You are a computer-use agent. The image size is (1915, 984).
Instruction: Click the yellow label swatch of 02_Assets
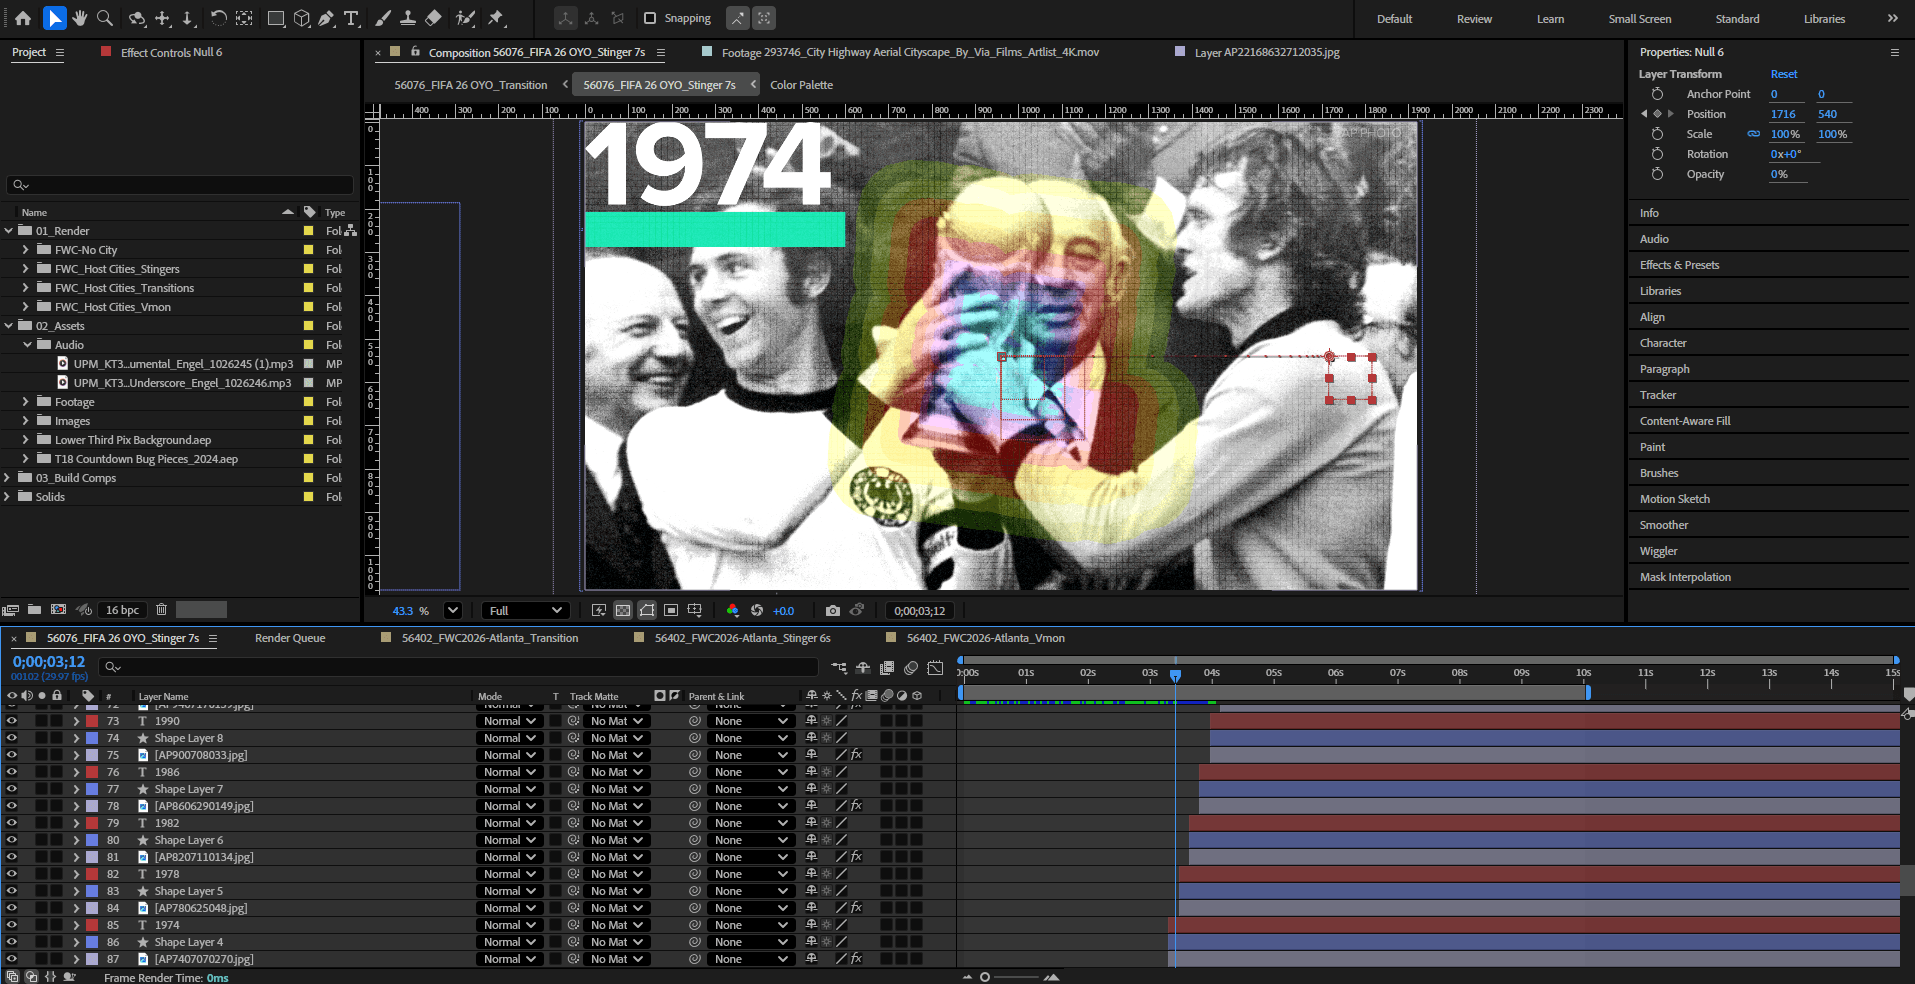tap(308, 326)
